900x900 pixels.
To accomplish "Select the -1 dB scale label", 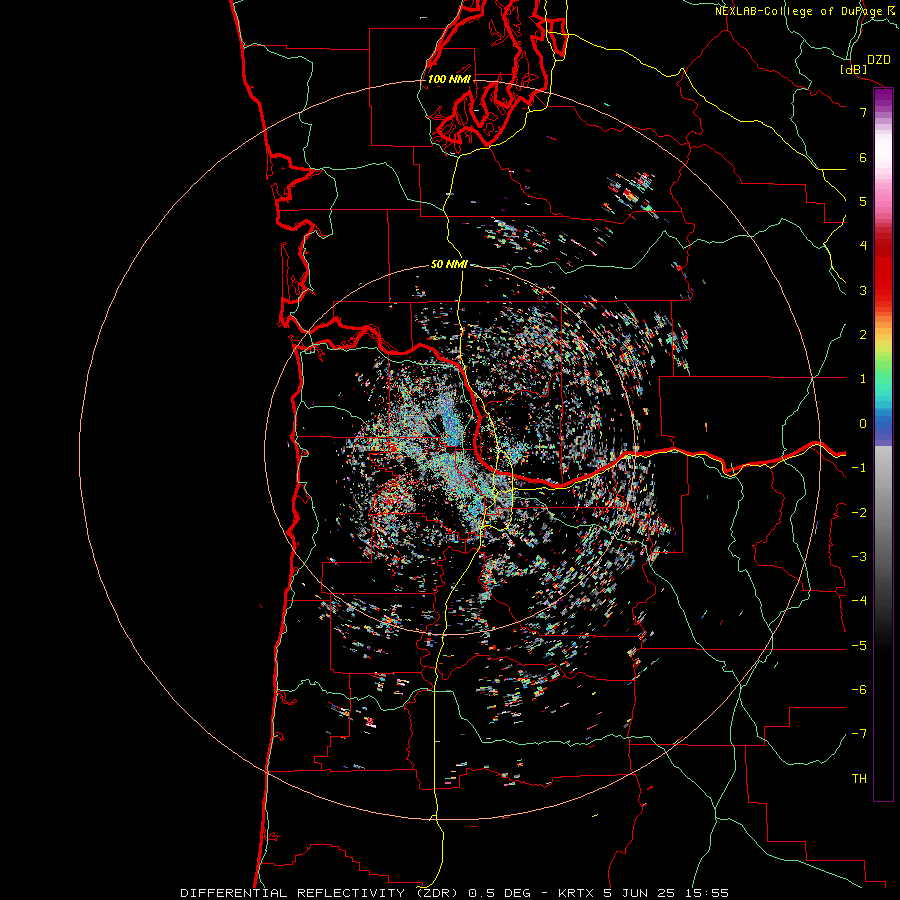I will click(859, 468).
